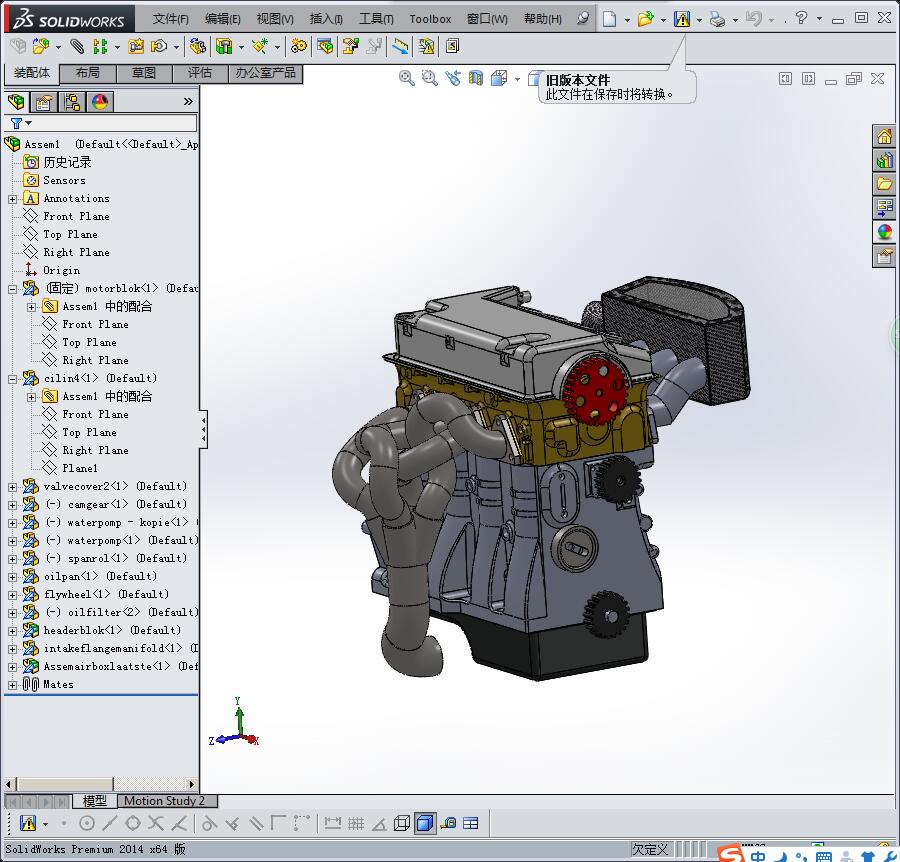Screen dimensions: 900x862
Task: Click the Print icon in top toolbar
Action: tap(717, 19)
